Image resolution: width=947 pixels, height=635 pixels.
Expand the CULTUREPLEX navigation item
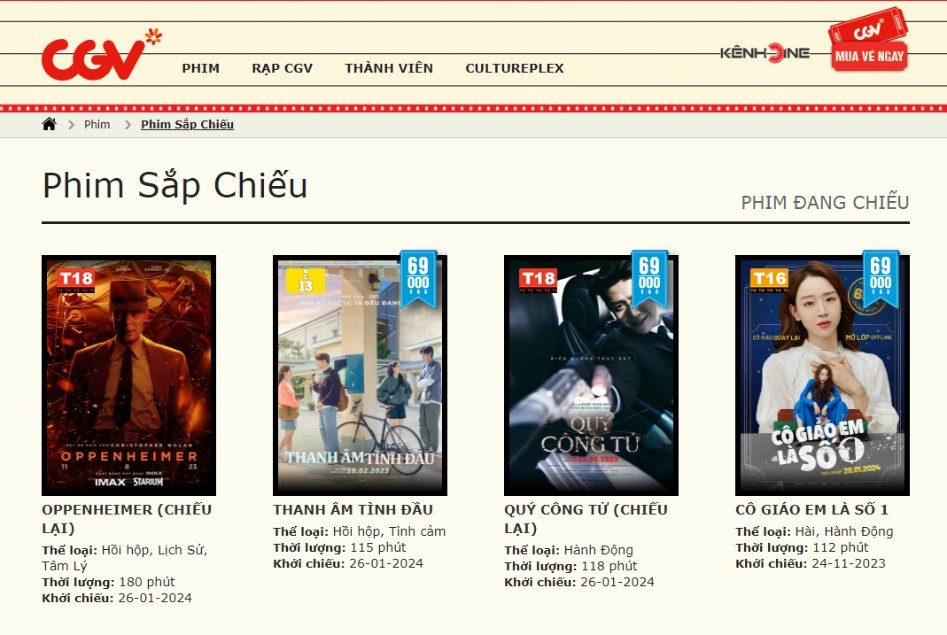(514, 68)
